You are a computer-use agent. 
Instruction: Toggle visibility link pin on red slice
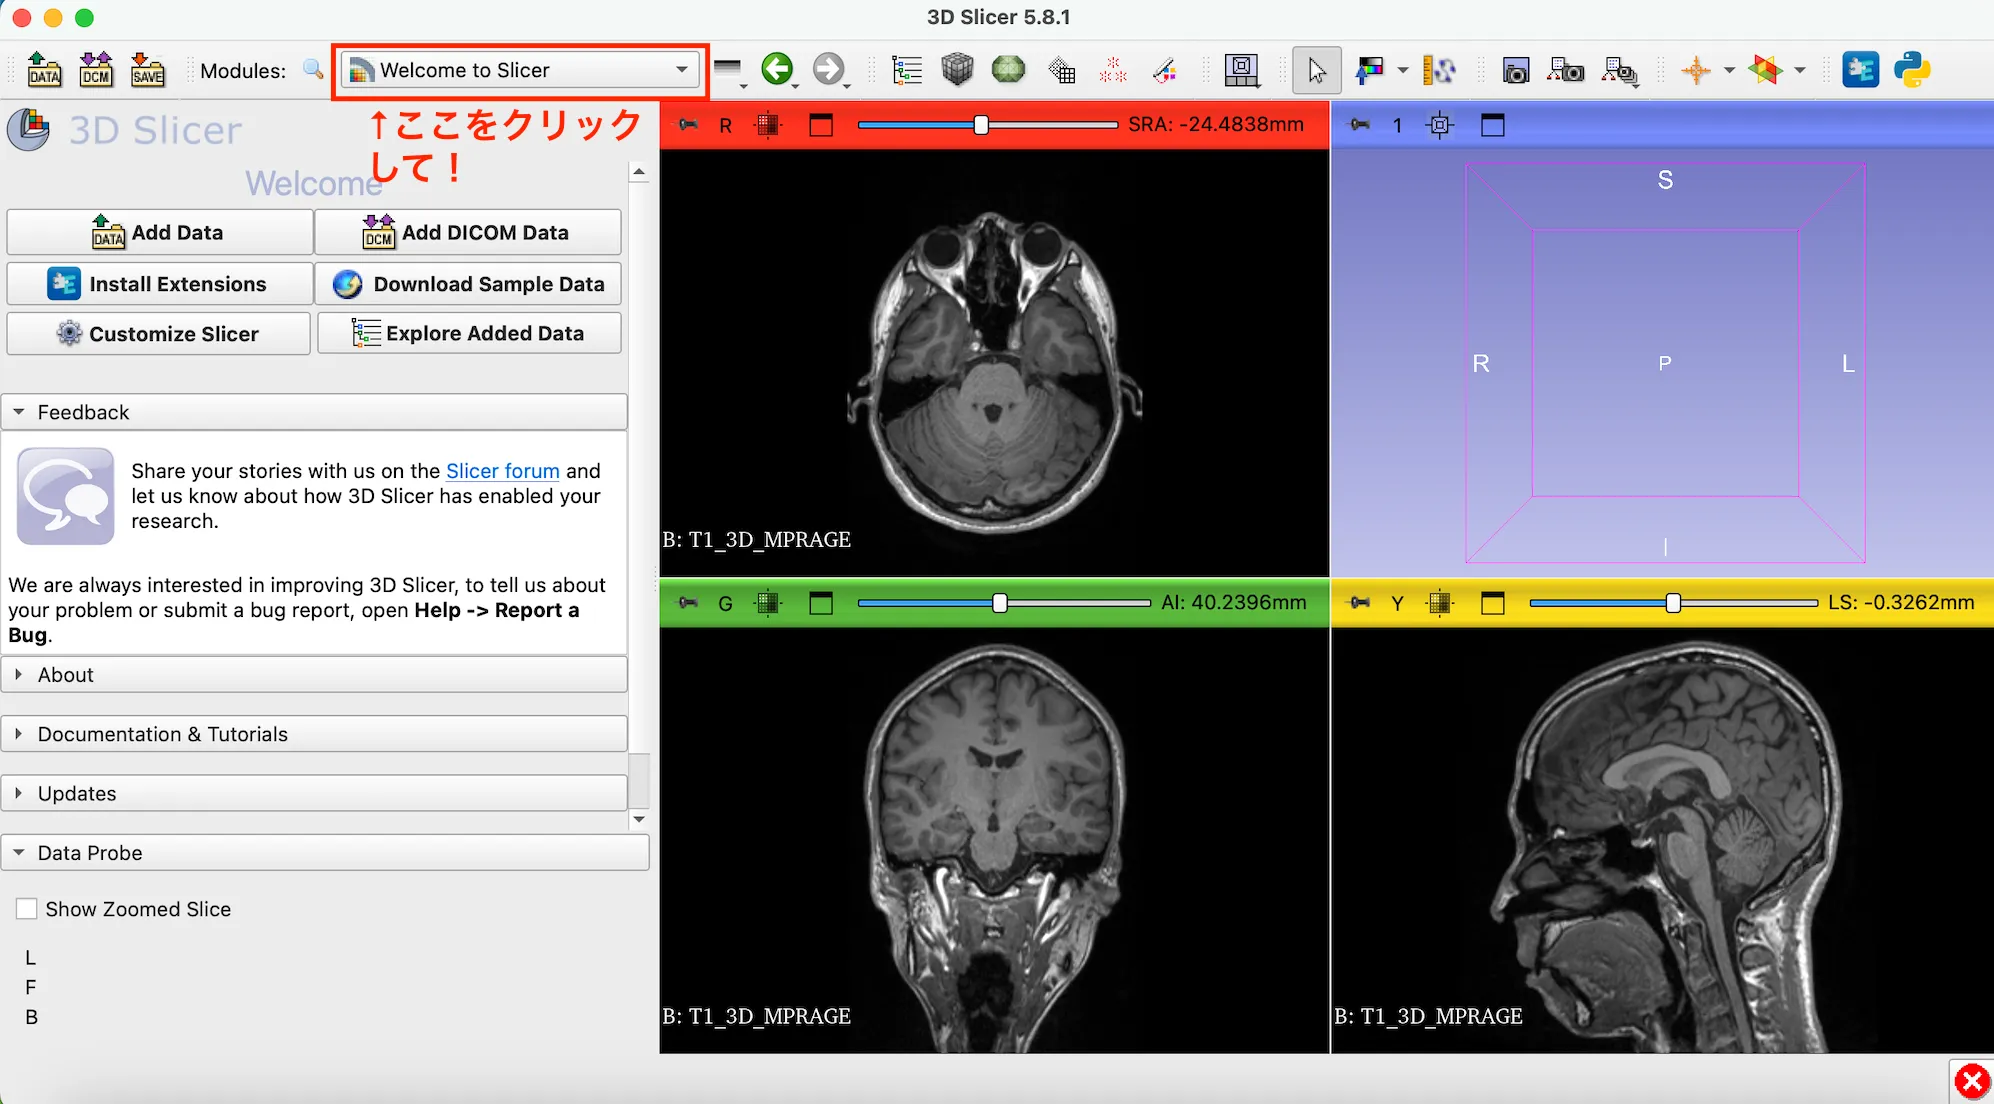point(689,124)
